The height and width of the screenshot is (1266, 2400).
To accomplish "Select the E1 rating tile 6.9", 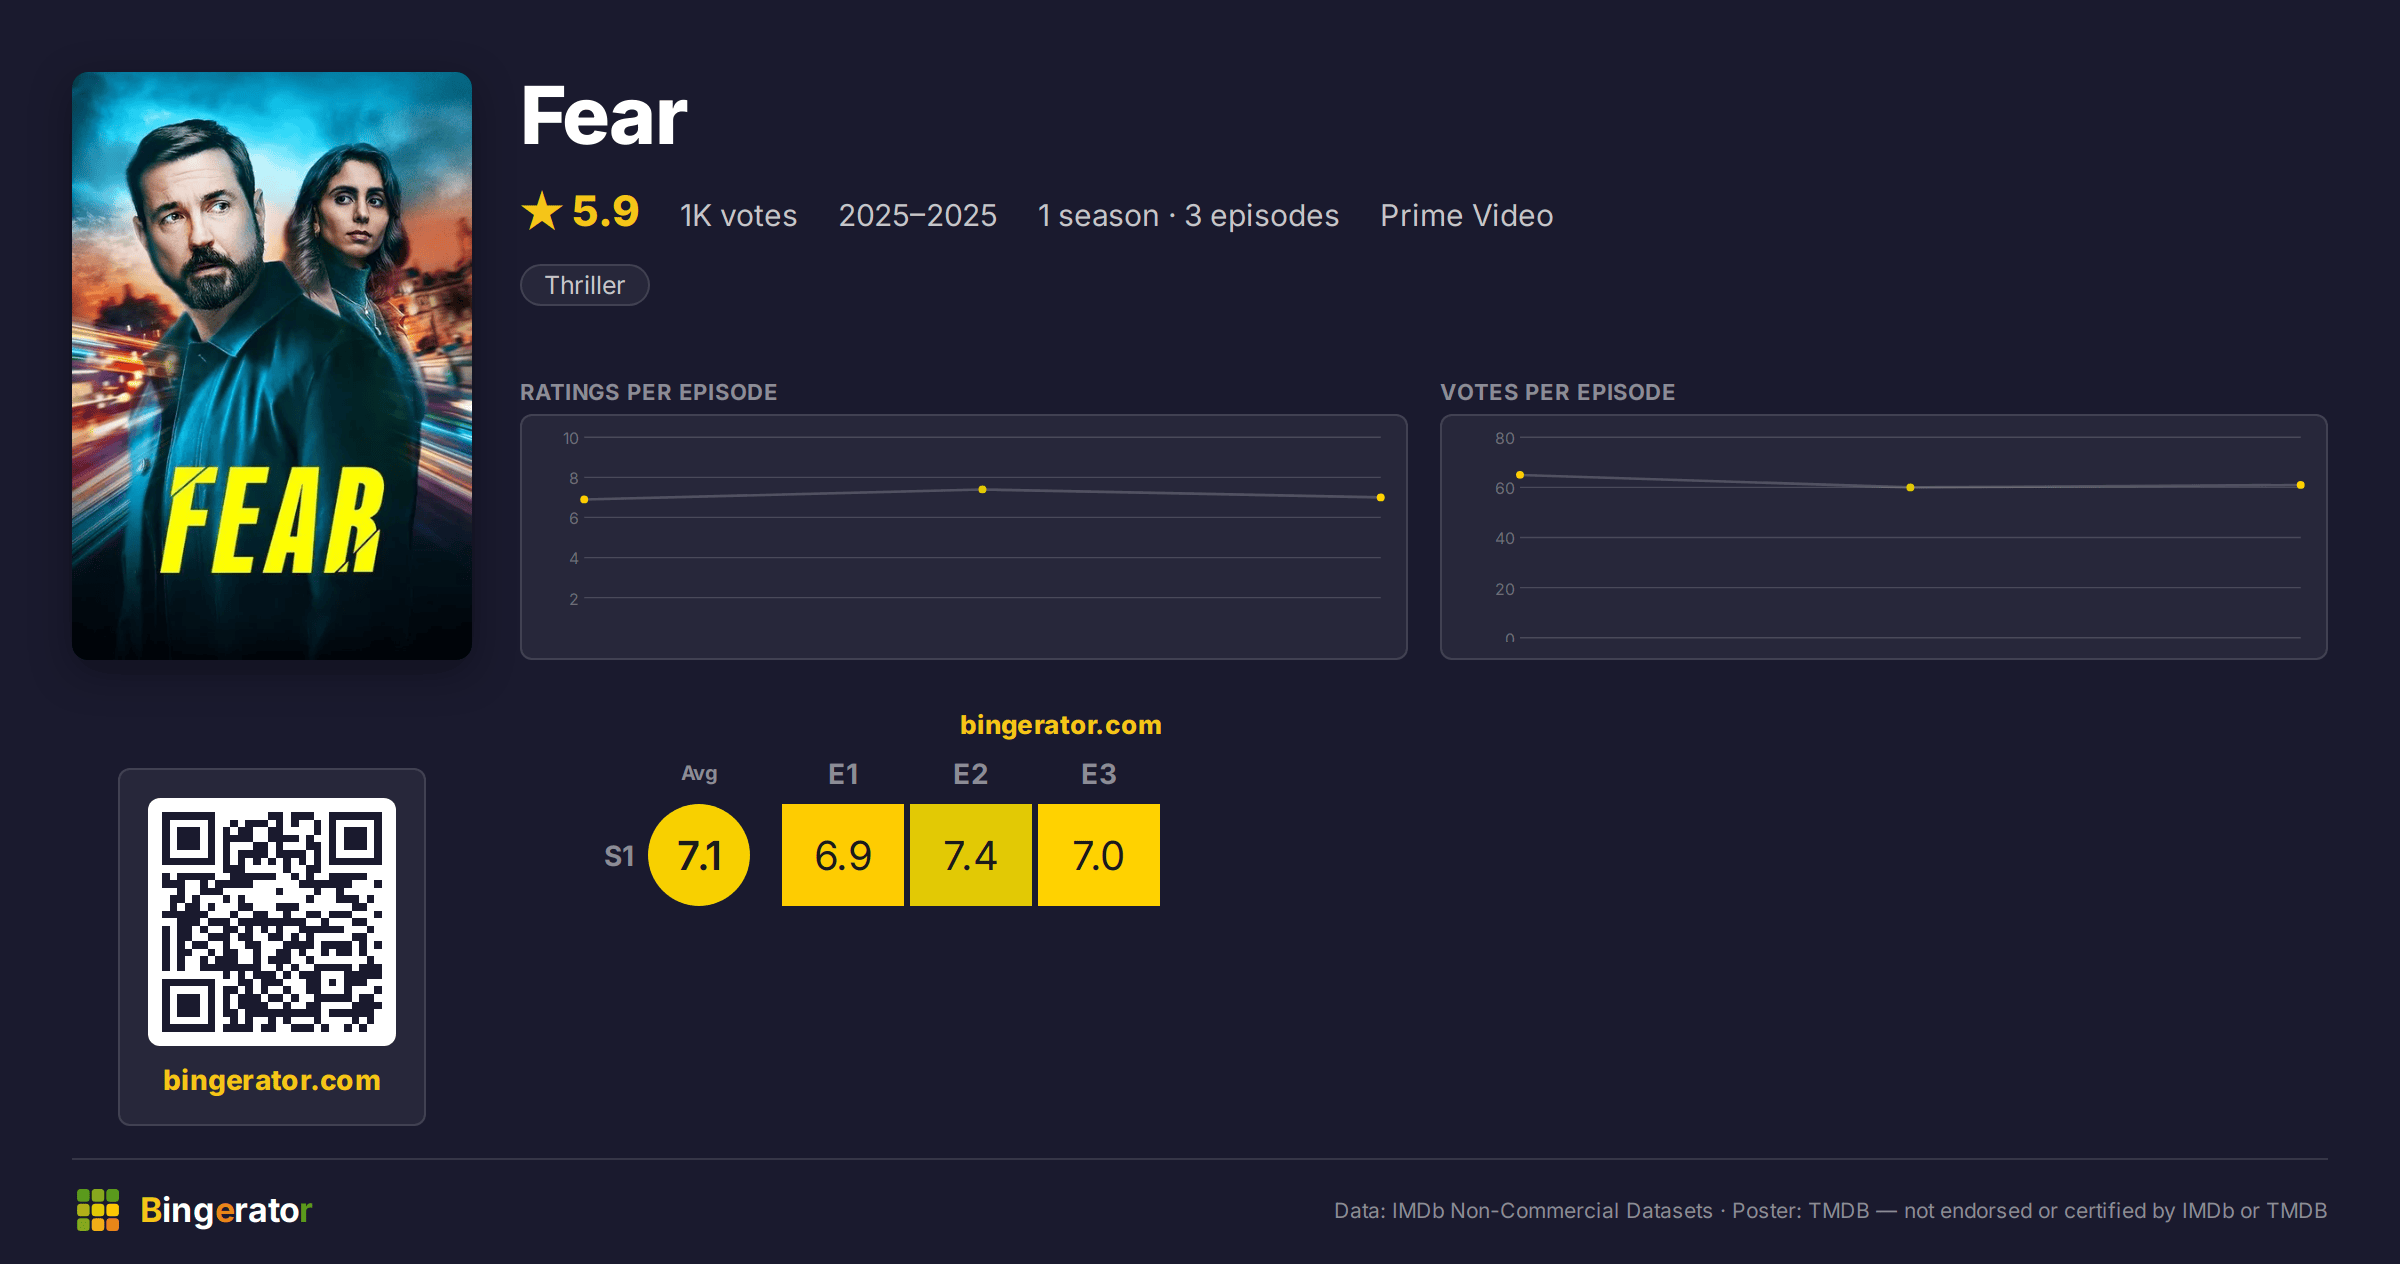I will pyautogui.click(x=843, y=855).
